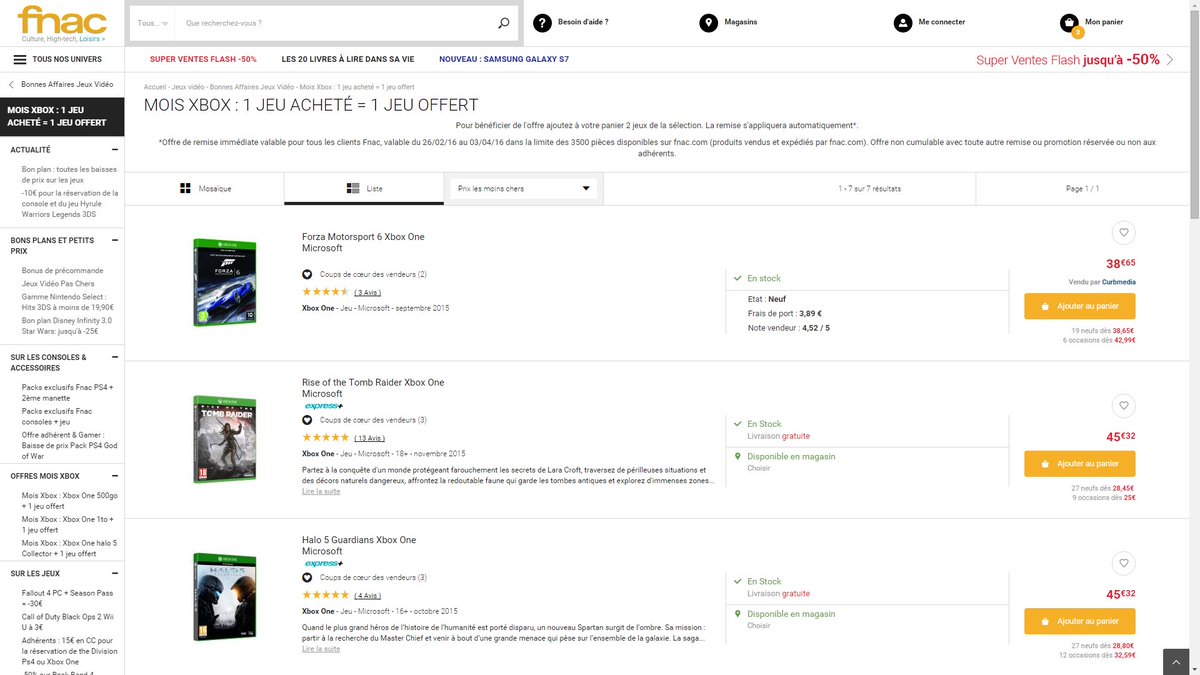The image size is (1200, 675).
Task: Go back via Bonnes Affaires Jeux Vidéo arrow
Action: [11, 85]
